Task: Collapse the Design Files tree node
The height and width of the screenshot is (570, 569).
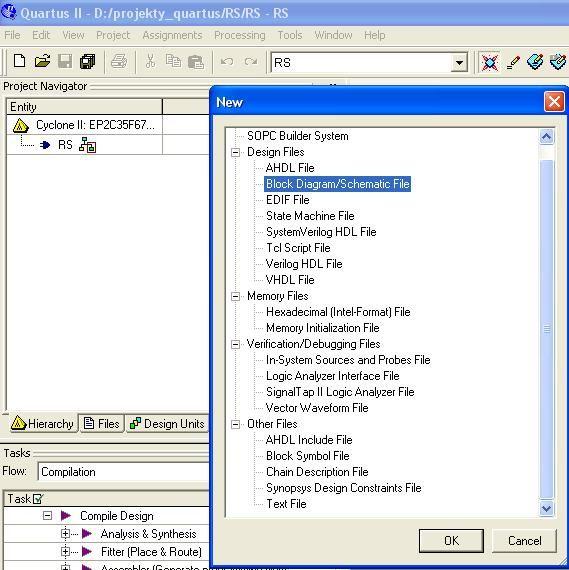Action: [x=235, y=152]
